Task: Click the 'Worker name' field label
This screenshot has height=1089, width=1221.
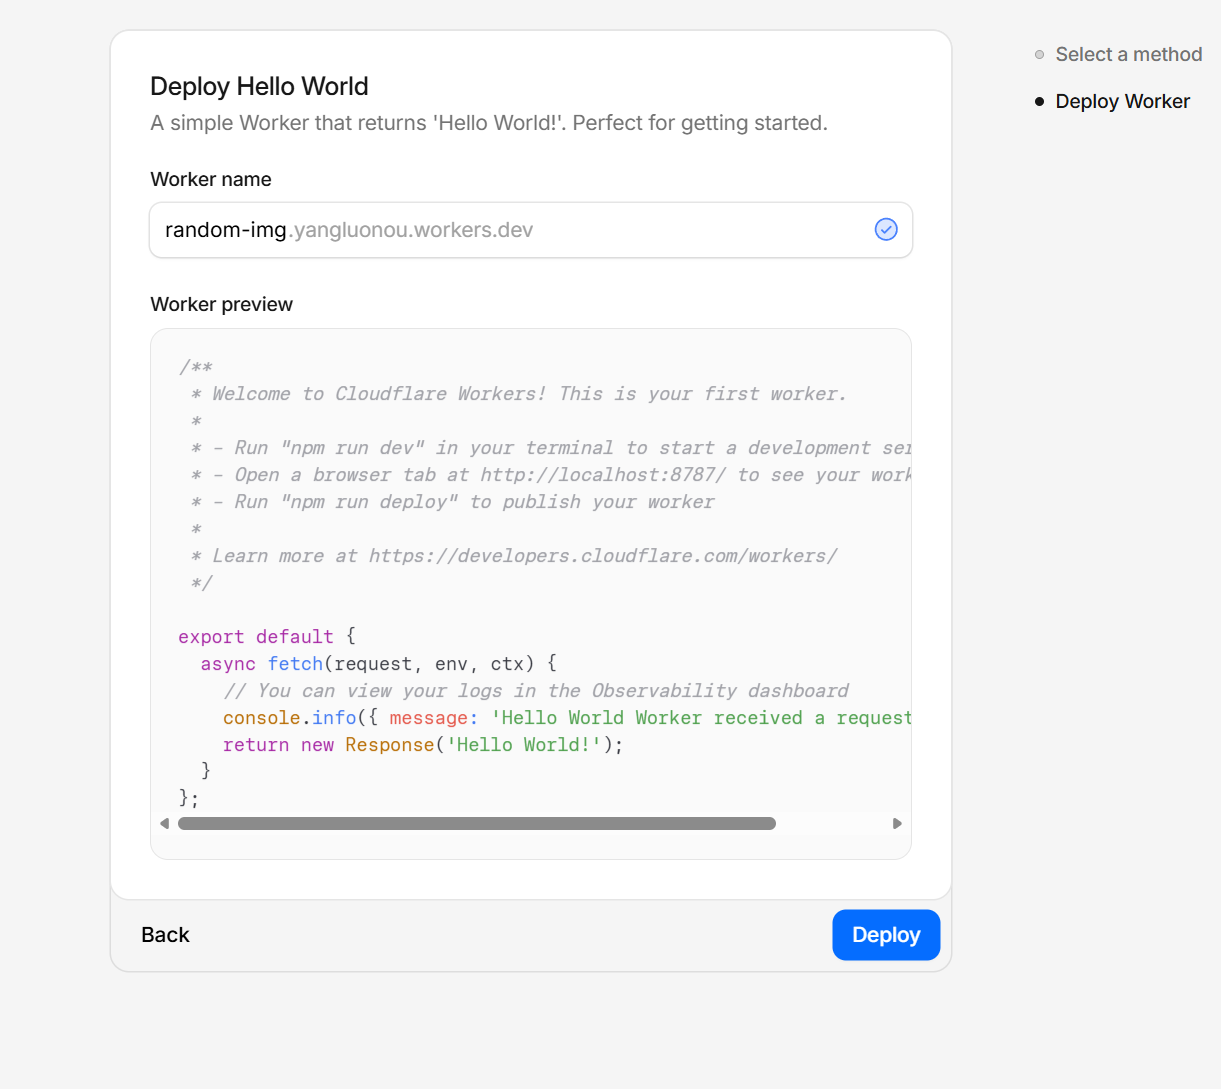Action: [x=211, y=180]
